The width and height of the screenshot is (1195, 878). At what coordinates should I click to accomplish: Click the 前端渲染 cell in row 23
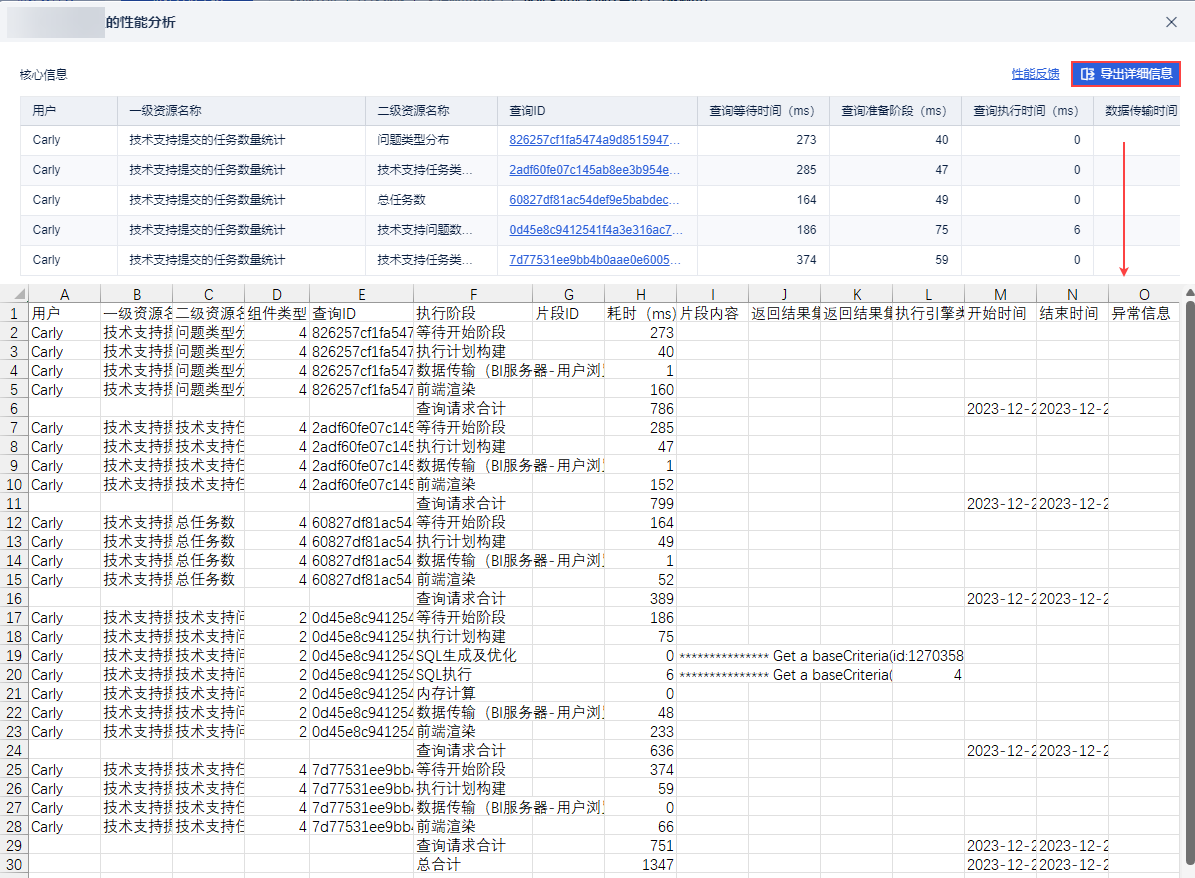click(x=473, y=732)
